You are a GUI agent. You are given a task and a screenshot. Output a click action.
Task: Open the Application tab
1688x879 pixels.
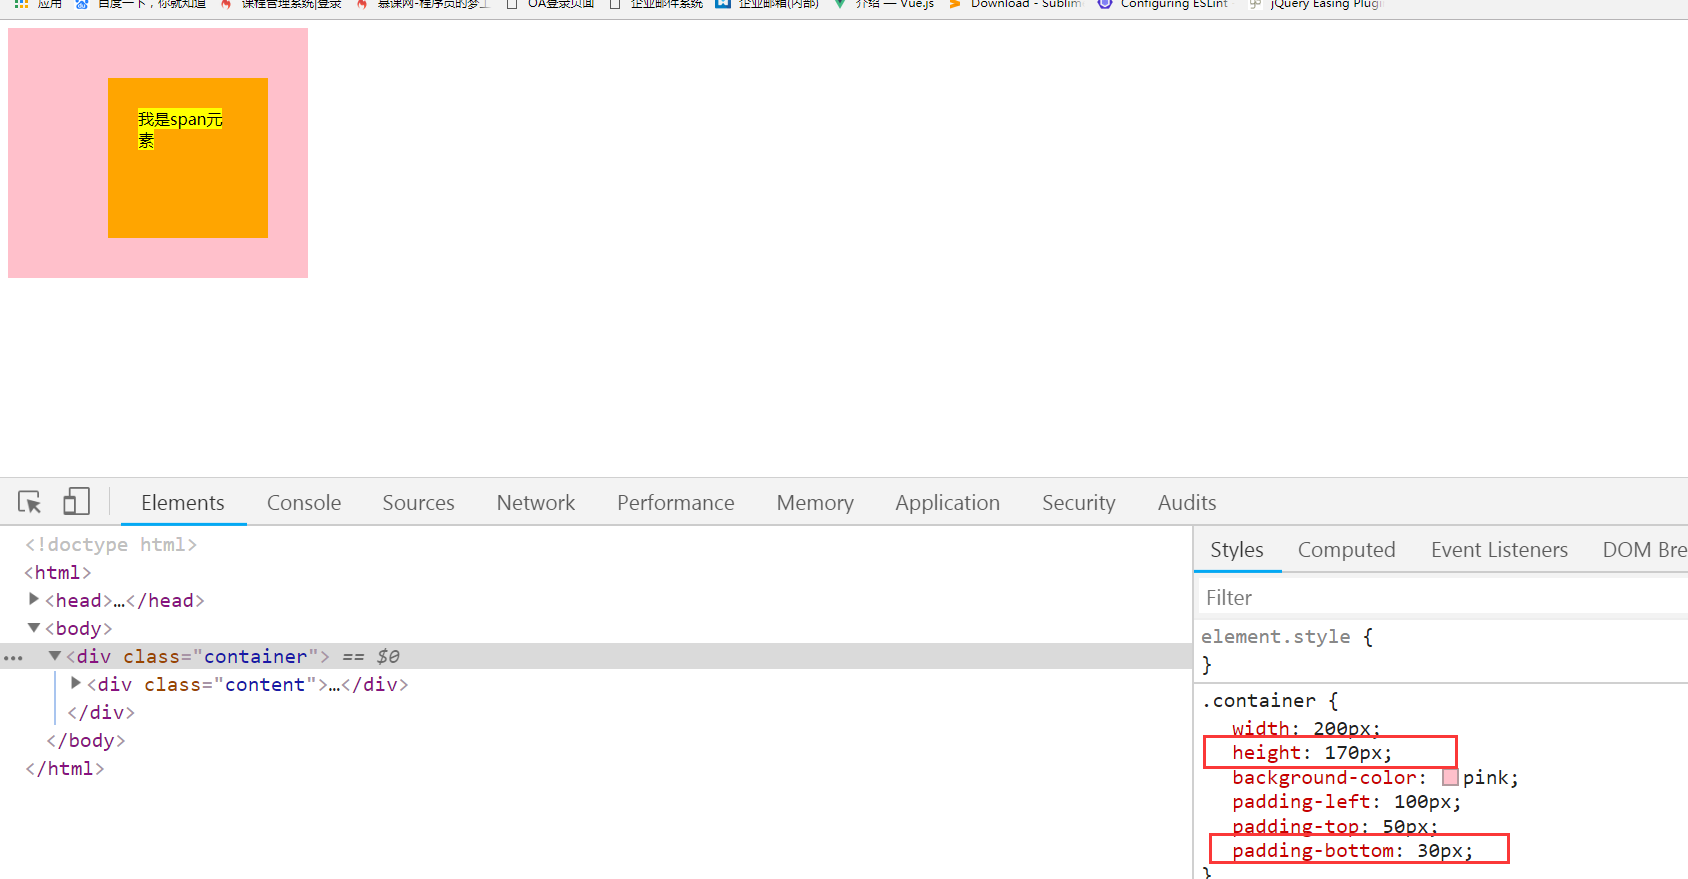click(948, 502)
